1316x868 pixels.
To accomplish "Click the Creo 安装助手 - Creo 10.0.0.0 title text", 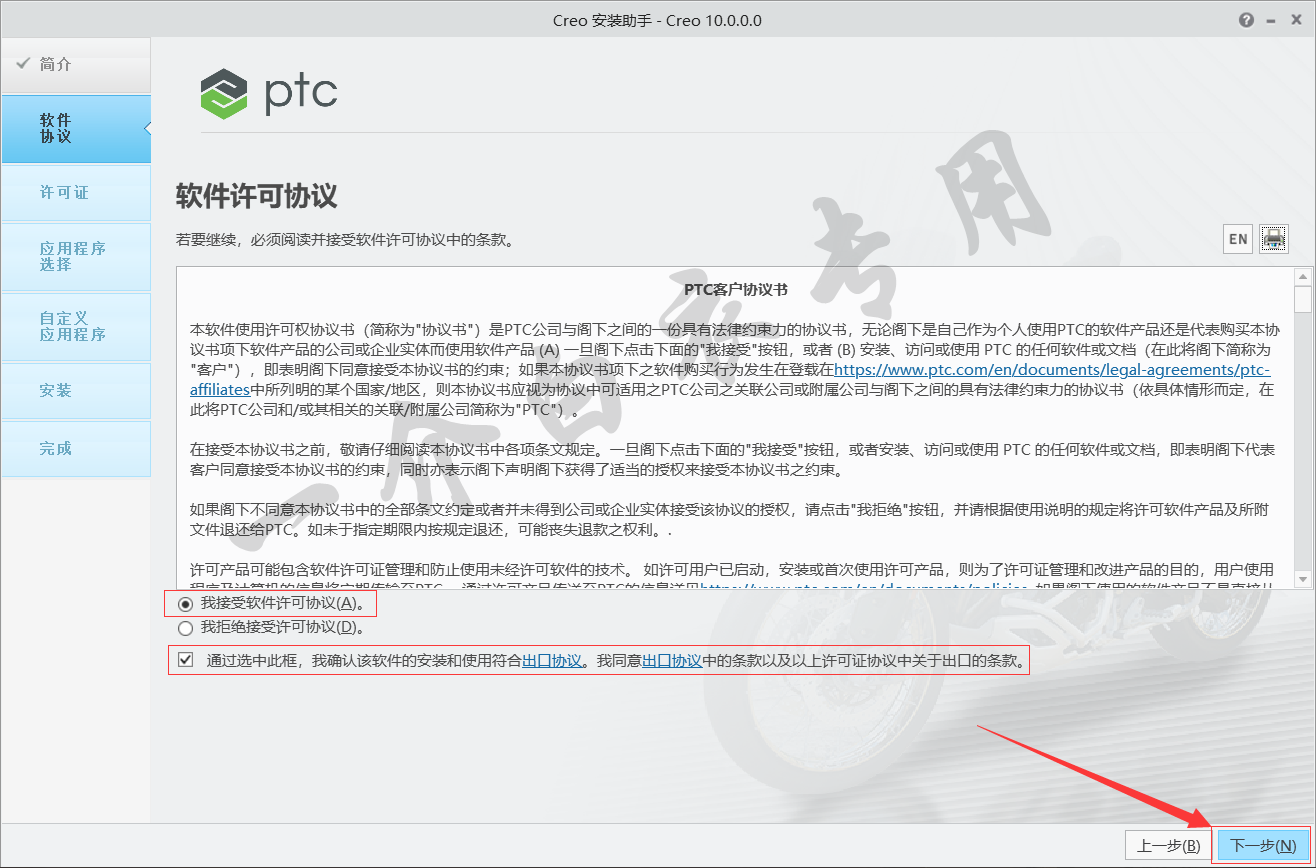I will coord(657,20).
